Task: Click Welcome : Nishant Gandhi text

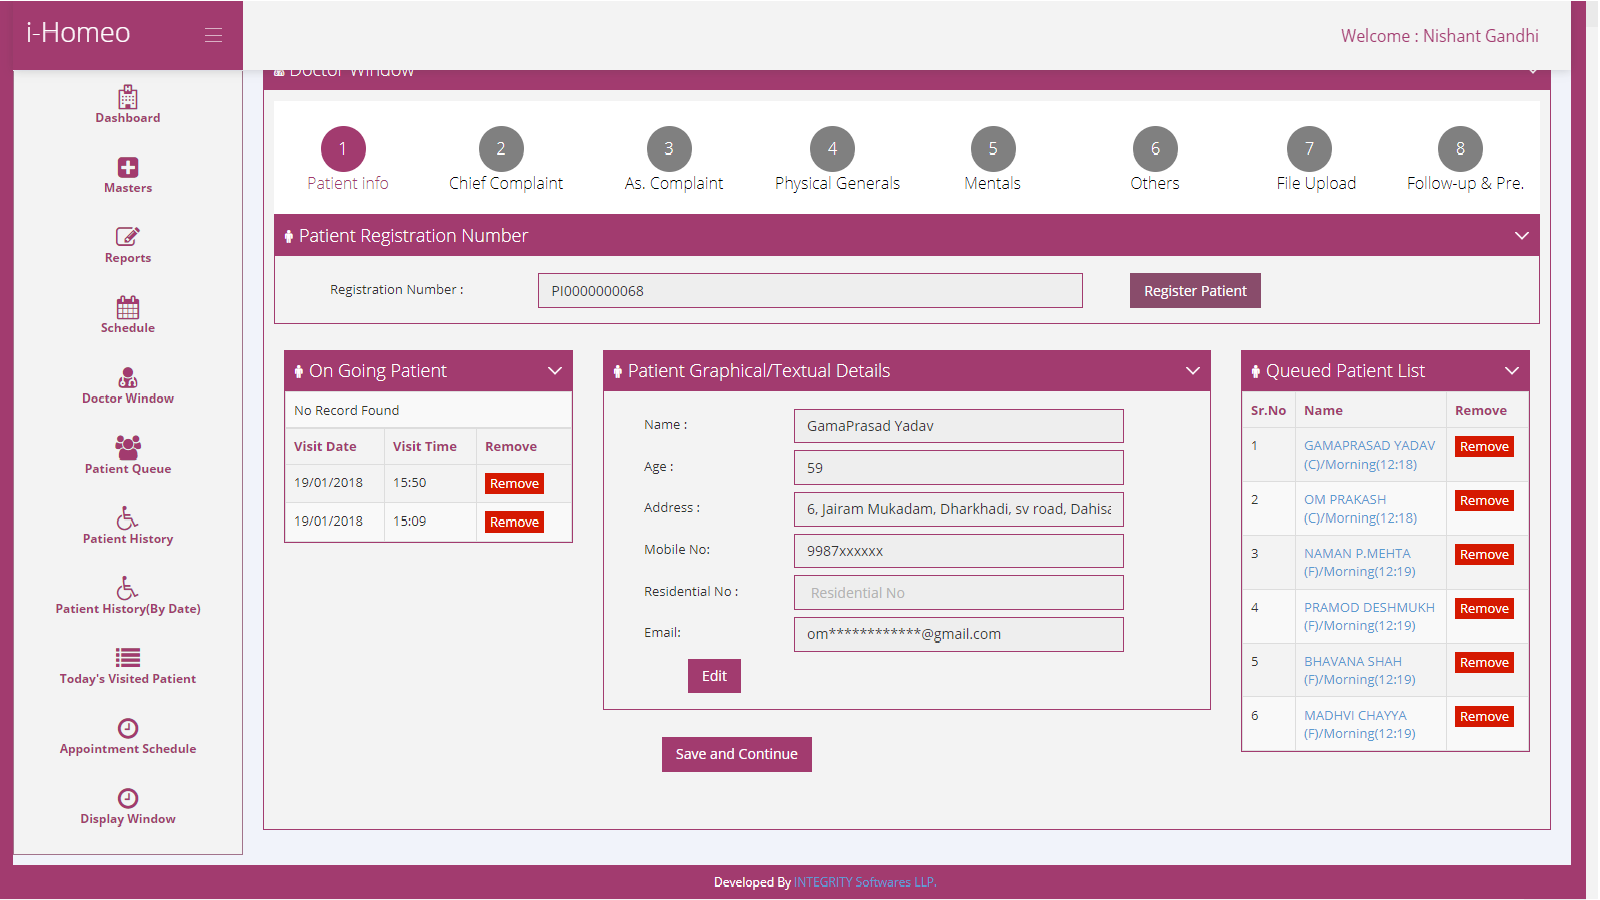Action: point(1439,36)
